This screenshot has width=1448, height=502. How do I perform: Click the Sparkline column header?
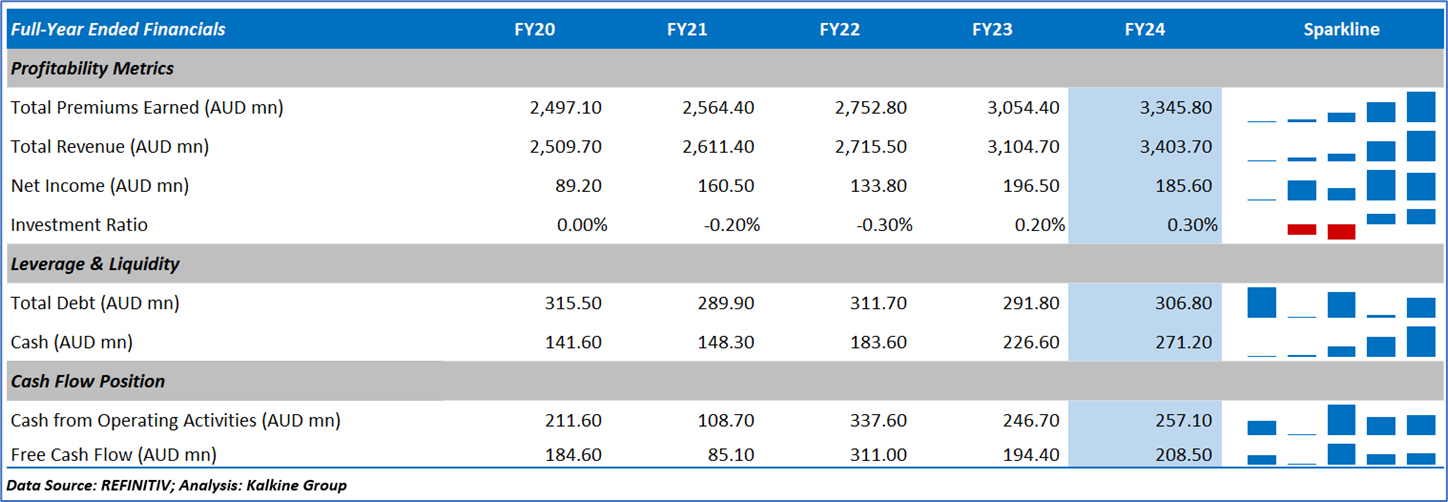tap(1341, 30)
